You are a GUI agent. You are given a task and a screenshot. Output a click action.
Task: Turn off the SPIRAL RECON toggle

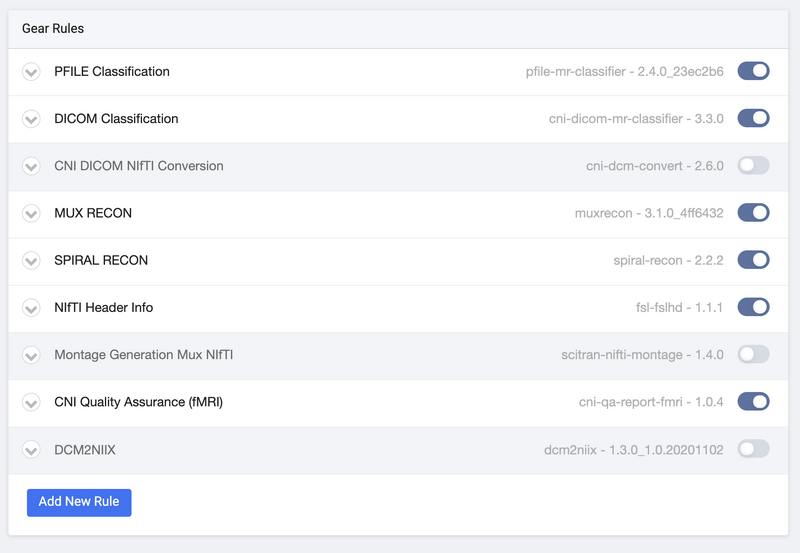click(x=753, y=260)
